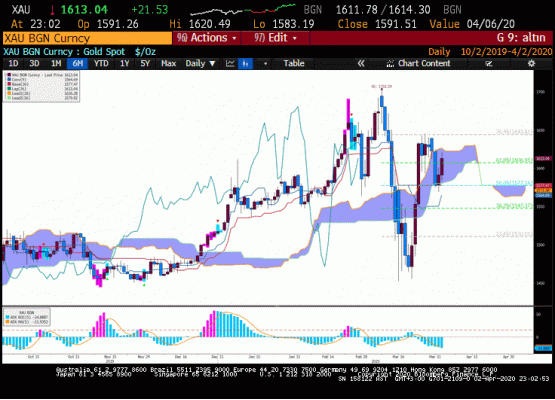Collapse panel with double left chevron

click(361, 64)
